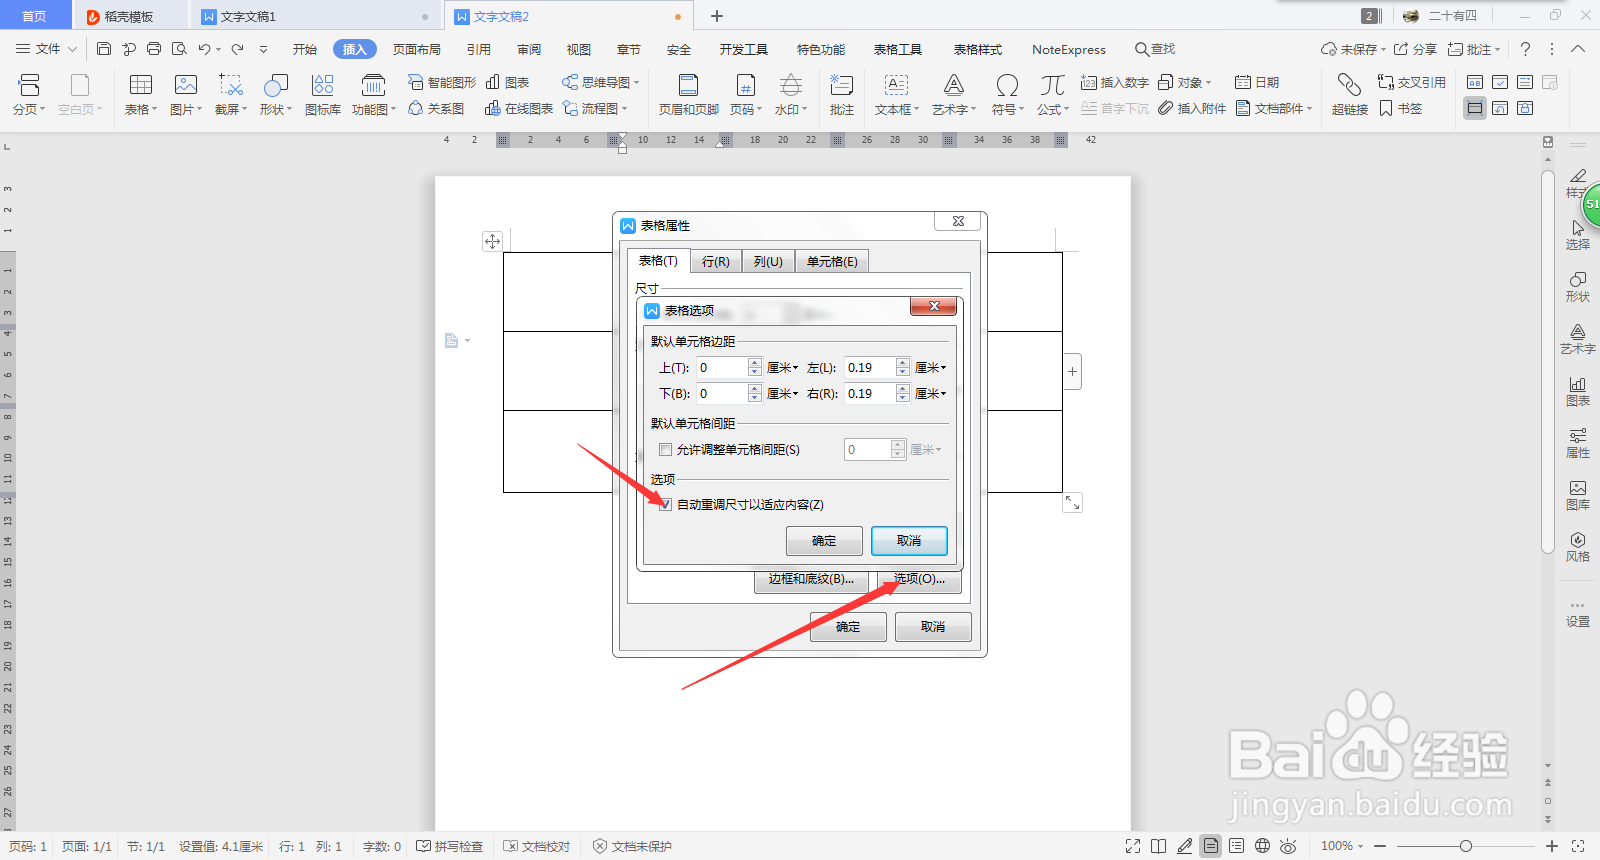1600x860 pixels.
Task: Insert a flowchart
Action: click(x=595, y=108)
